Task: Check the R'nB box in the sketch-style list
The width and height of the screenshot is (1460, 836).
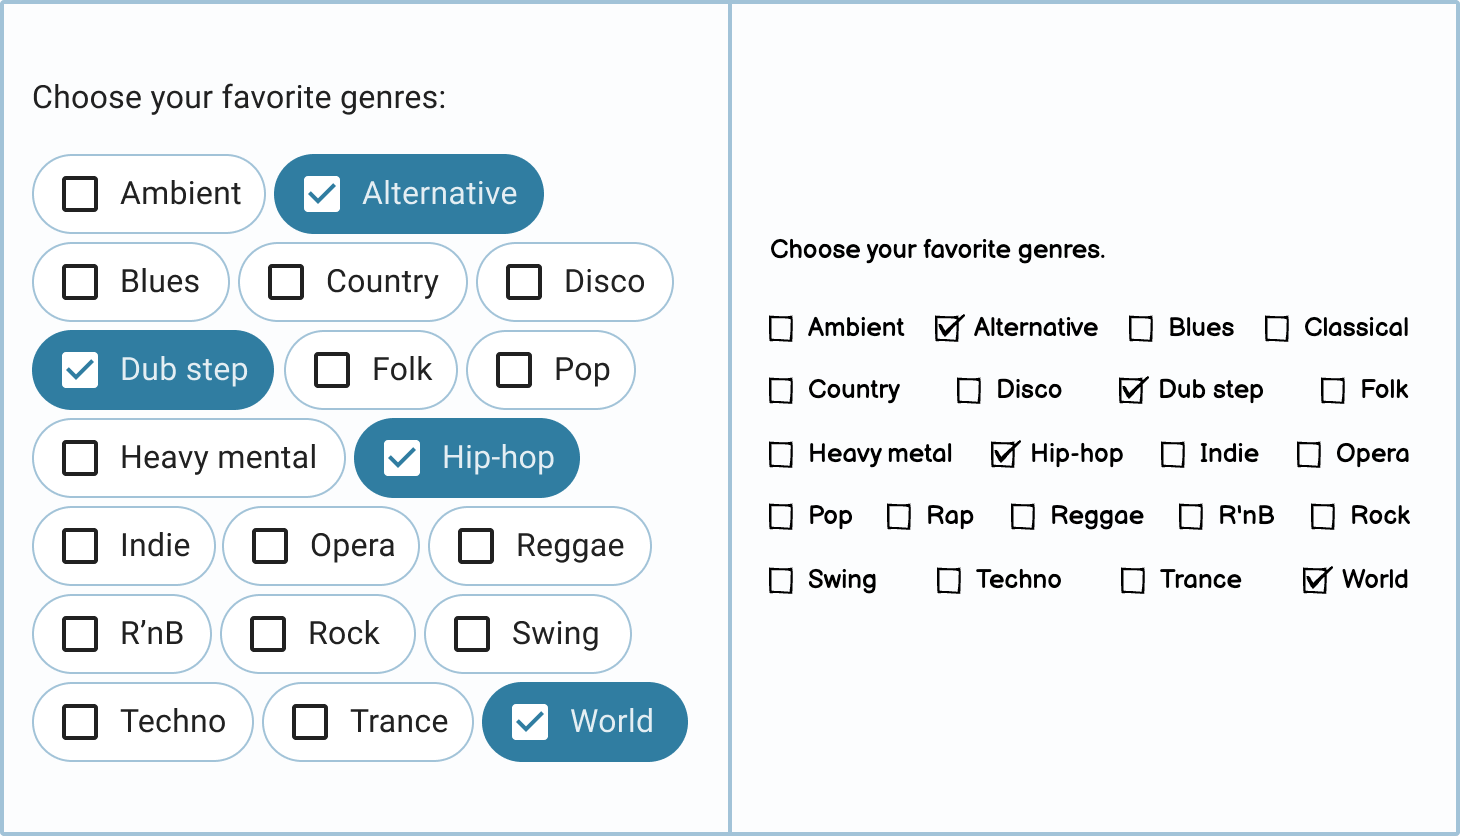Action: [x=1191, y=517]
